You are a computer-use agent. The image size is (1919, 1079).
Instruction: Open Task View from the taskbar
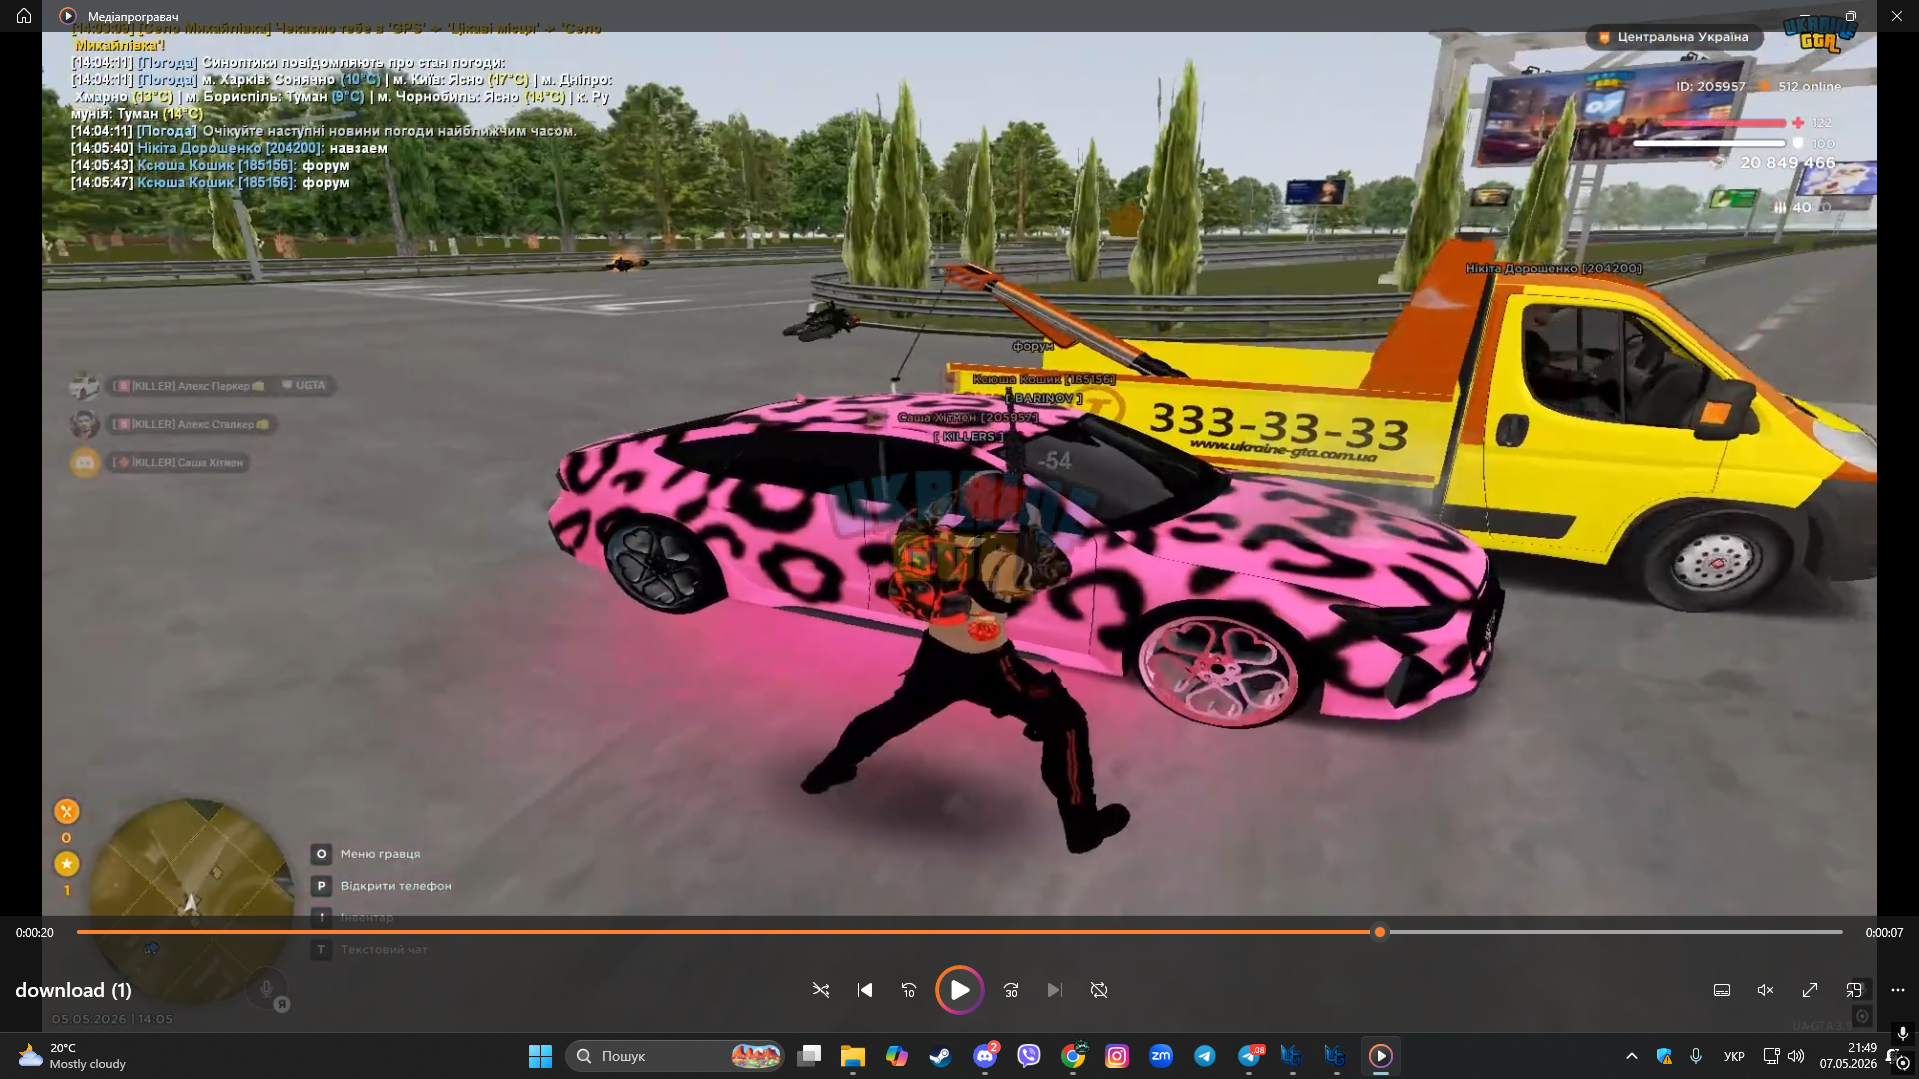809,1056
